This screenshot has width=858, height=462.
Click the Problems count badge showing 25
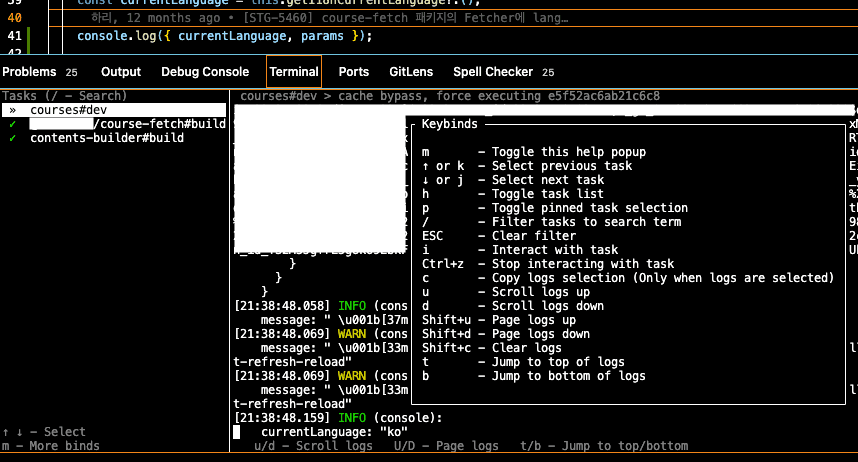[x=71, y=73]
